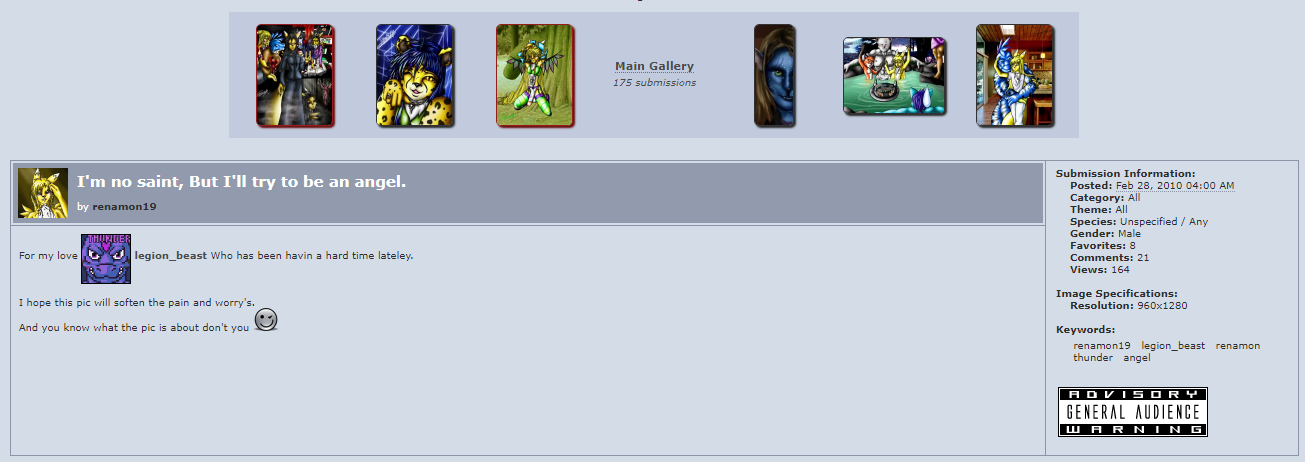Select the legion_beast keyword tag
The image size is (1305, 462).
pos(1173,345)
